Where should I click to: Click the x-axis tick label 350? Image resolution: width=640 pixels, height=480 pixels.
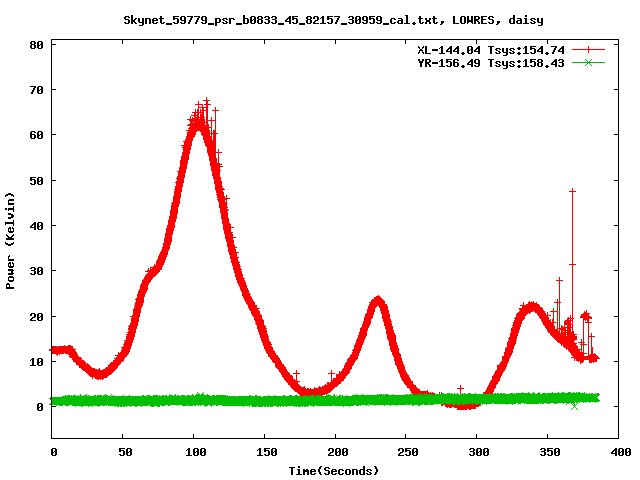pyautogui.click(x=550, y=452)
